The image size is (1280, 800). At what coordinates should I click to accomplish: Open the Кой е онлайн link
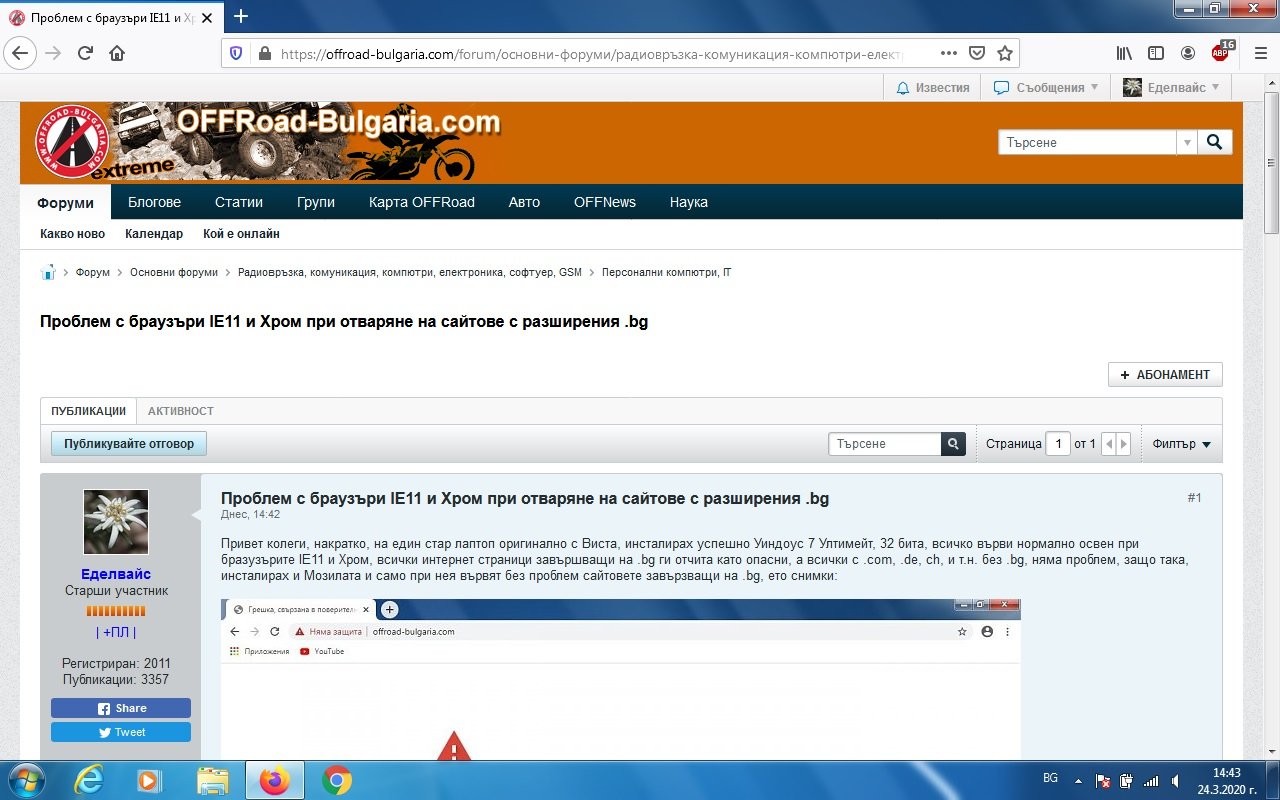[x=241, y=234]
